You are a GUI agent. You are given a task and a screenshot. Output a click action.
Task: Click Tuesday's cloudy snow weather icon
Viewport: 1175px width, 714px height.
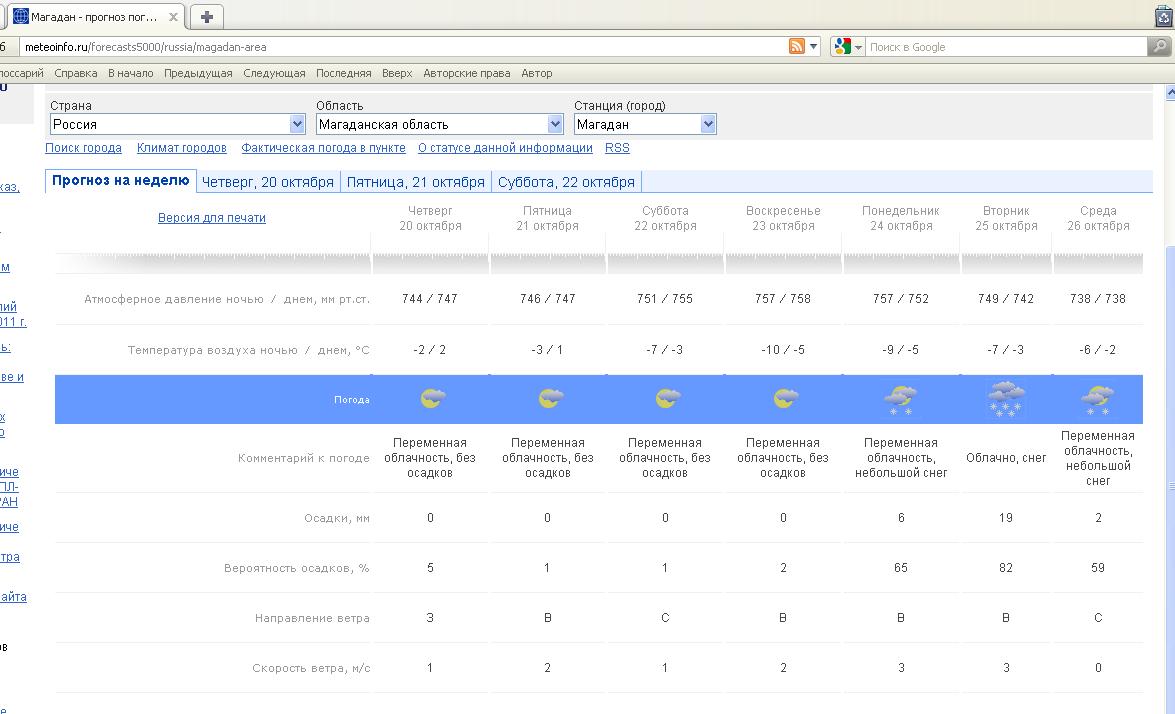click(x=1005, y=399)
